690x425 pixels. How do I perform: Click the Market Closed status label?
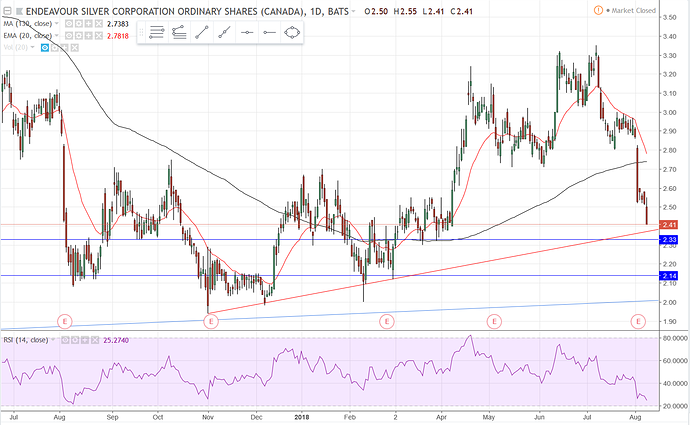click(633, 11)
